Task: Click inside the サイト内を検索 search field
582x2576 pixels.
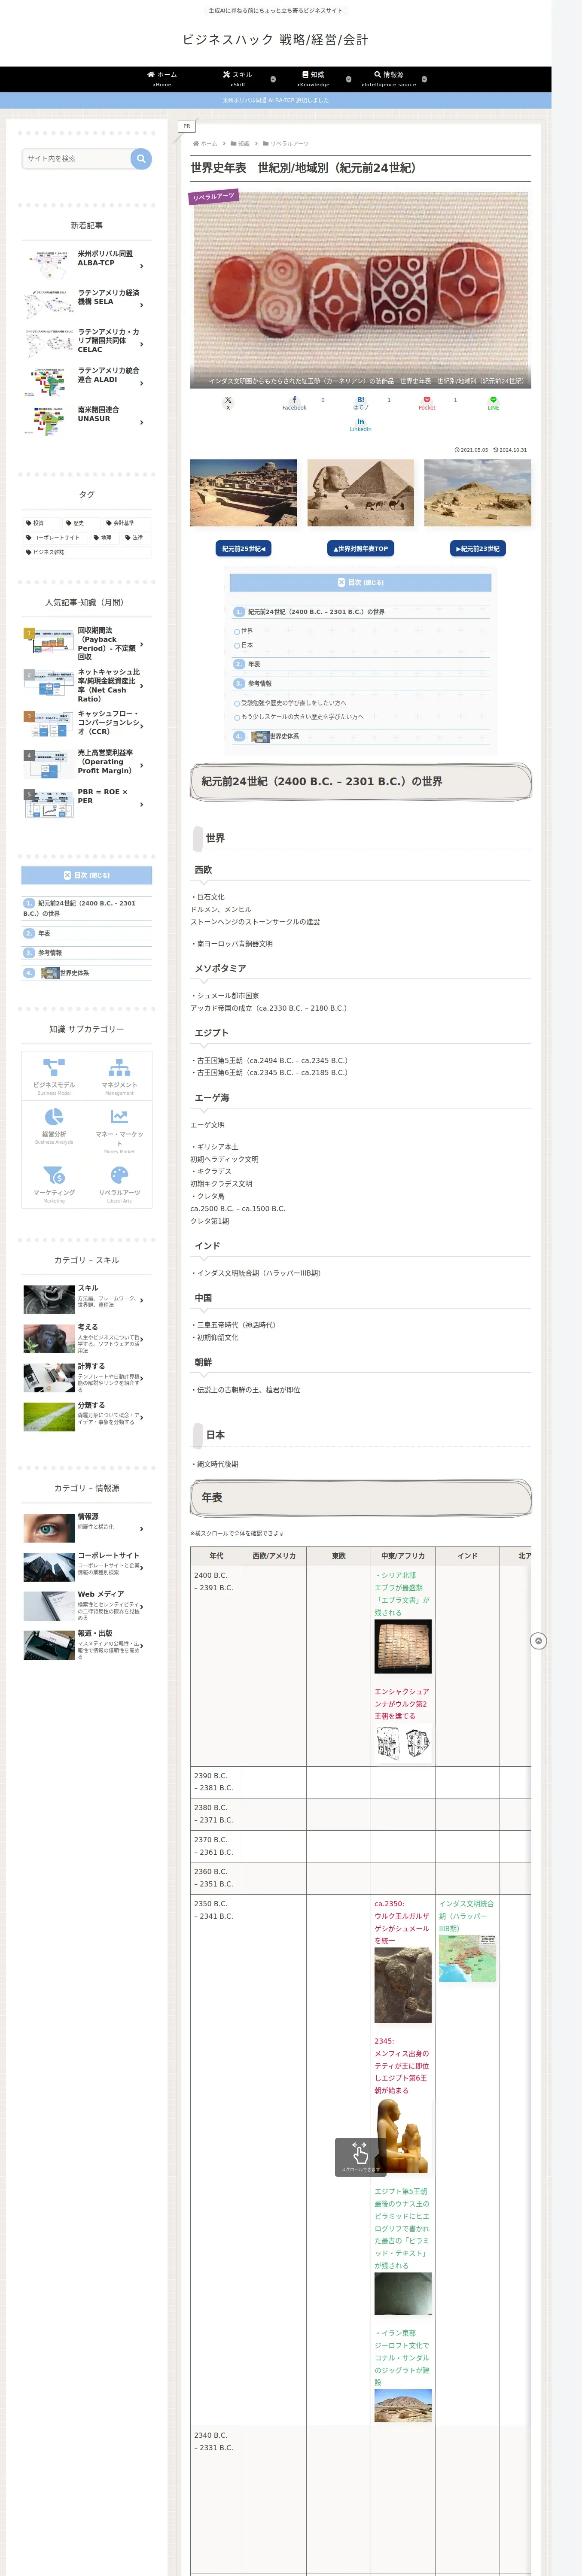Action: pos(76,158)
